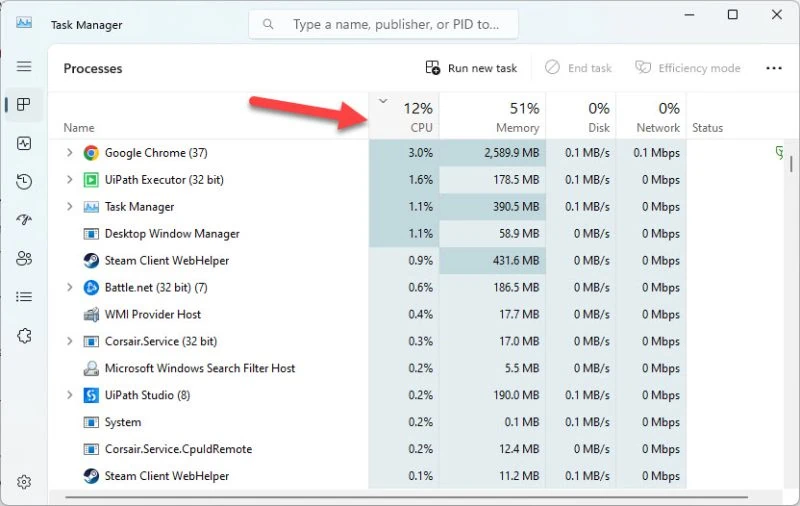Click the Corsair.Service.CpuIdRemote icon
The height and width of the screenshot is (506, 800).
click(x=91, y=449)
